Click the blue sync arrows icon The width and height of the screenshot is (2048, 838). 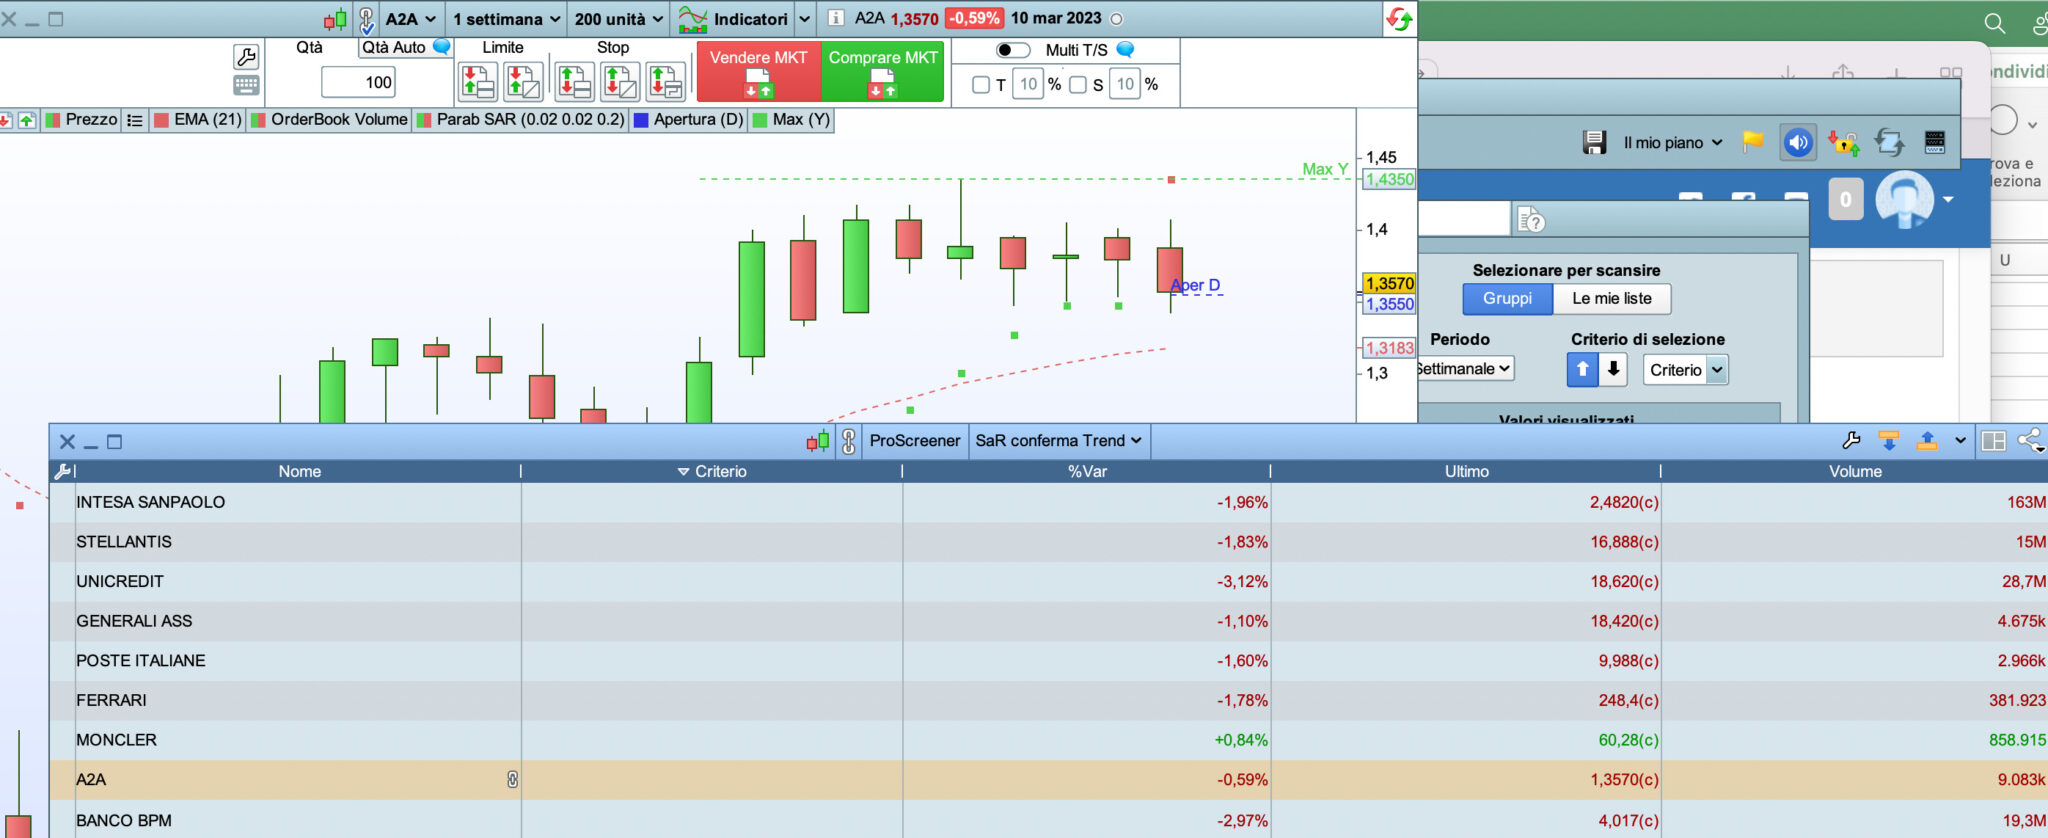tap(1889, 142)
